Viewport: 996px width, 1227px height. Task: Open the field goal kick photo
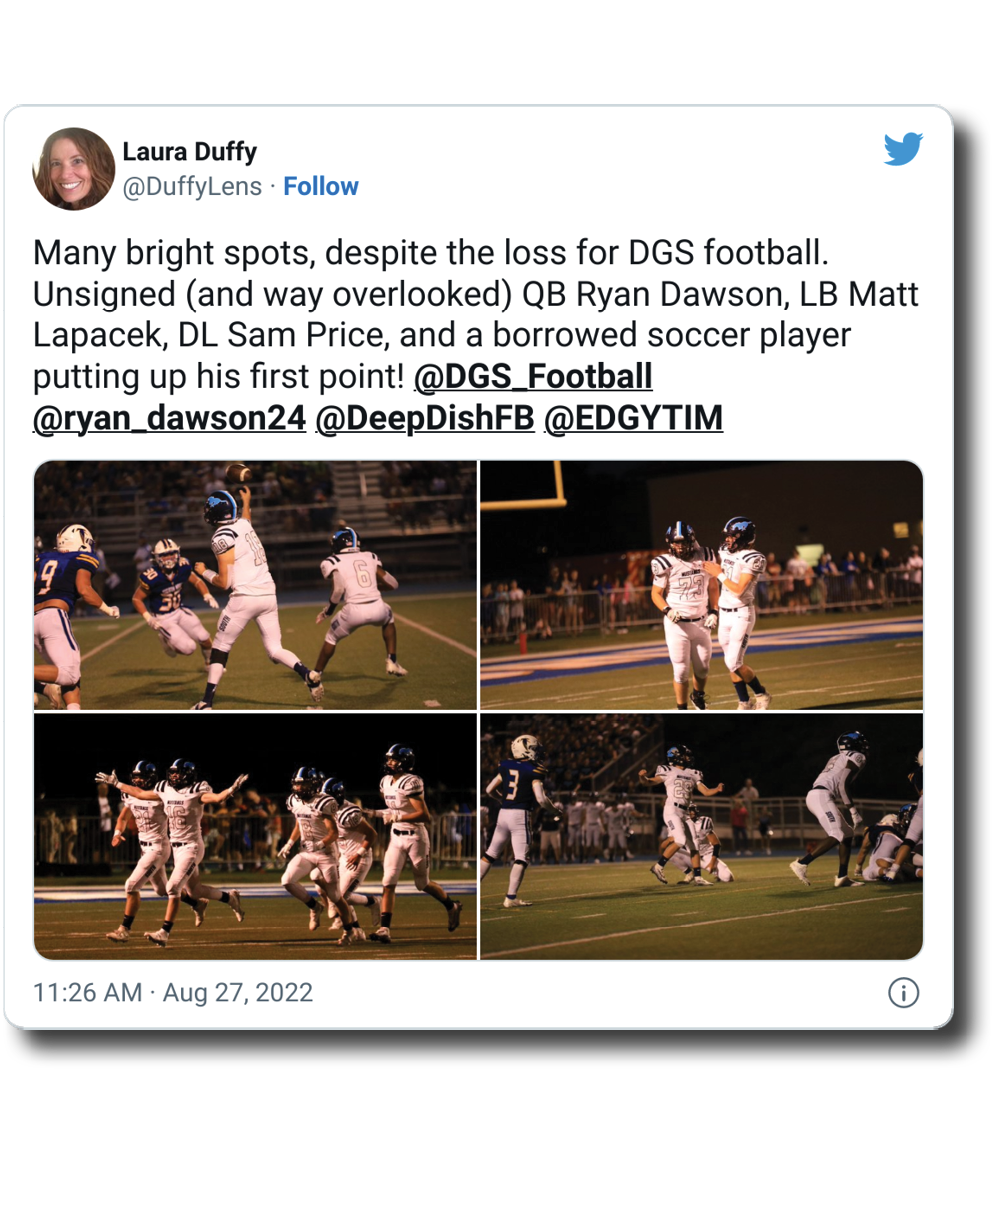[x=701, y=836]
